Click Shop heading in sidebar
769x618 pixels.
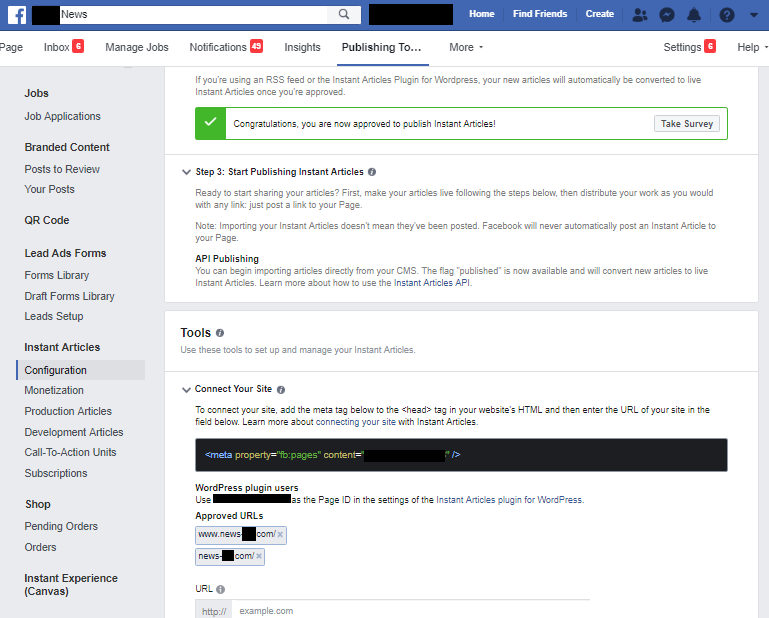pyautogui.click(x=38, y=504)
